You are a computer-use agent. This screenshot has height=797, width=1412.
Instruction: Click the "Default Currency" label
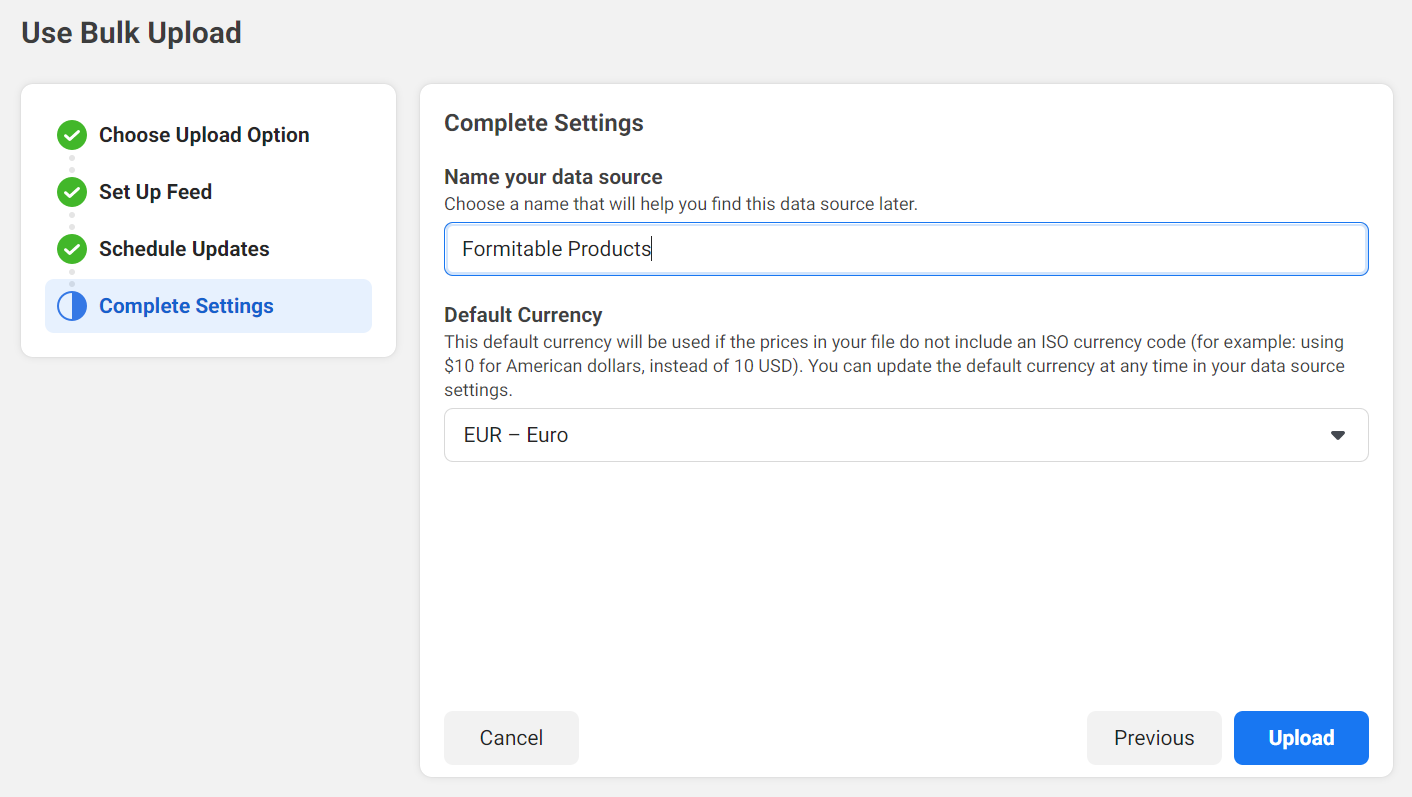523,315
